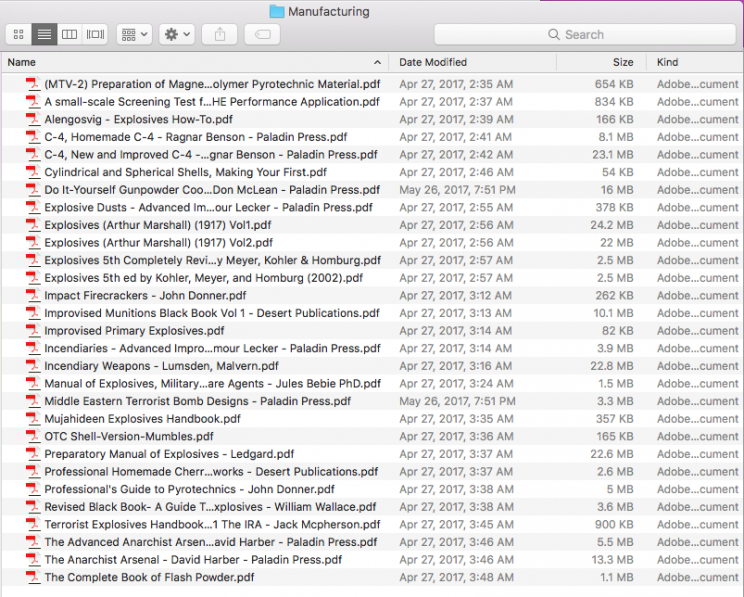Click the Edit Tags toolbar button
The width and height of the screenshot is (744, 597).
[261, 34]
